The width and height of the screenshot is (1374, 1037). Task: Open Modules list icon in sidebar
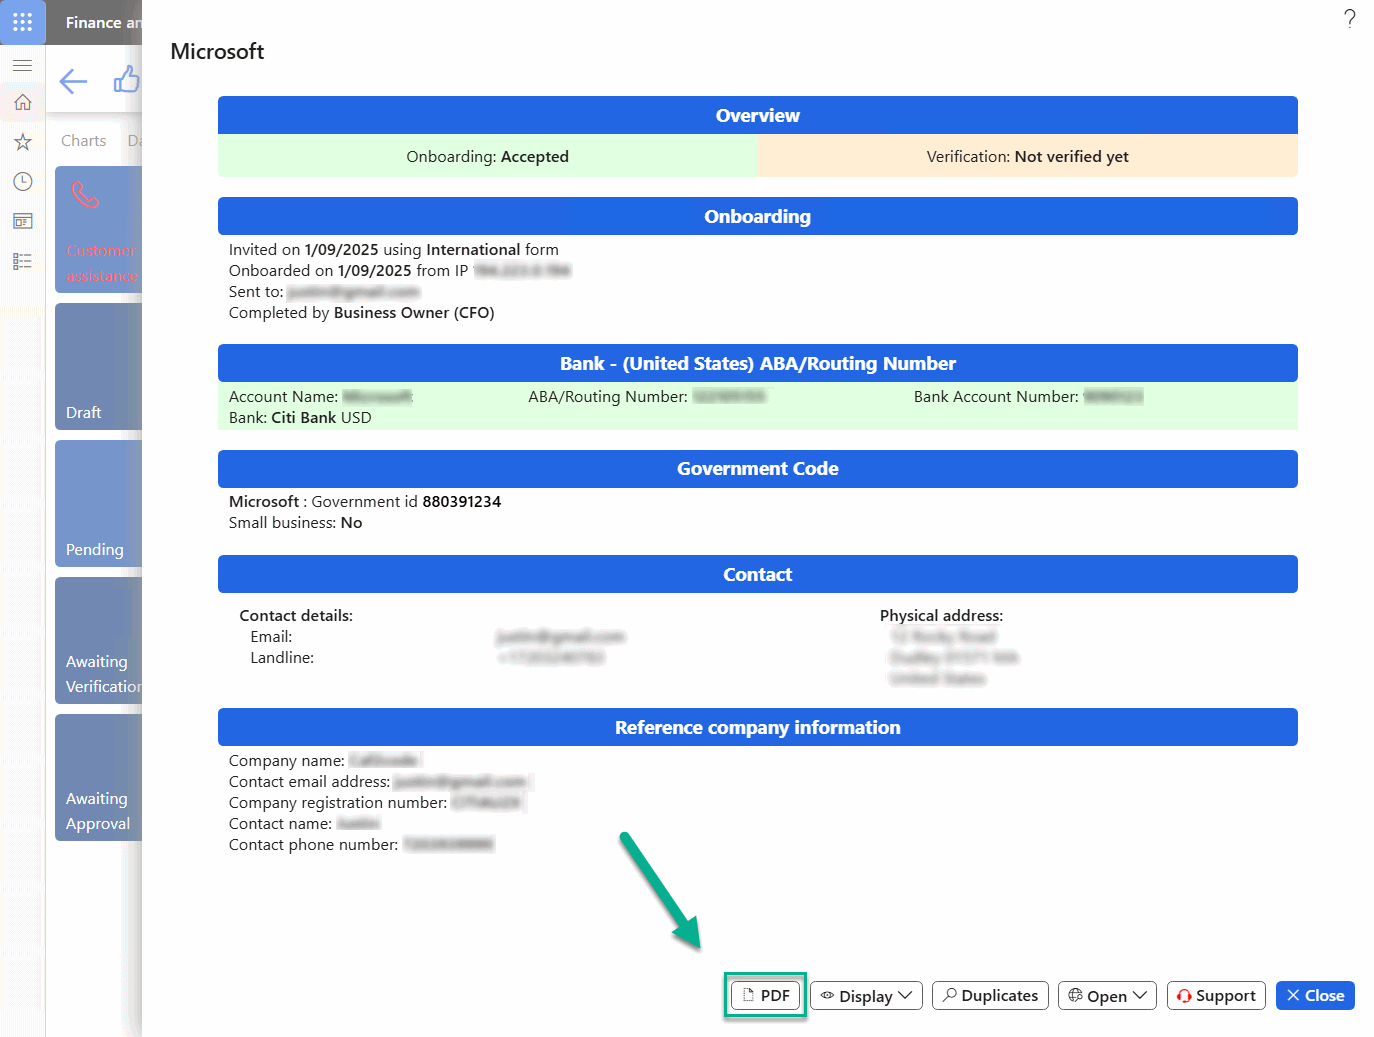(22, 261)
